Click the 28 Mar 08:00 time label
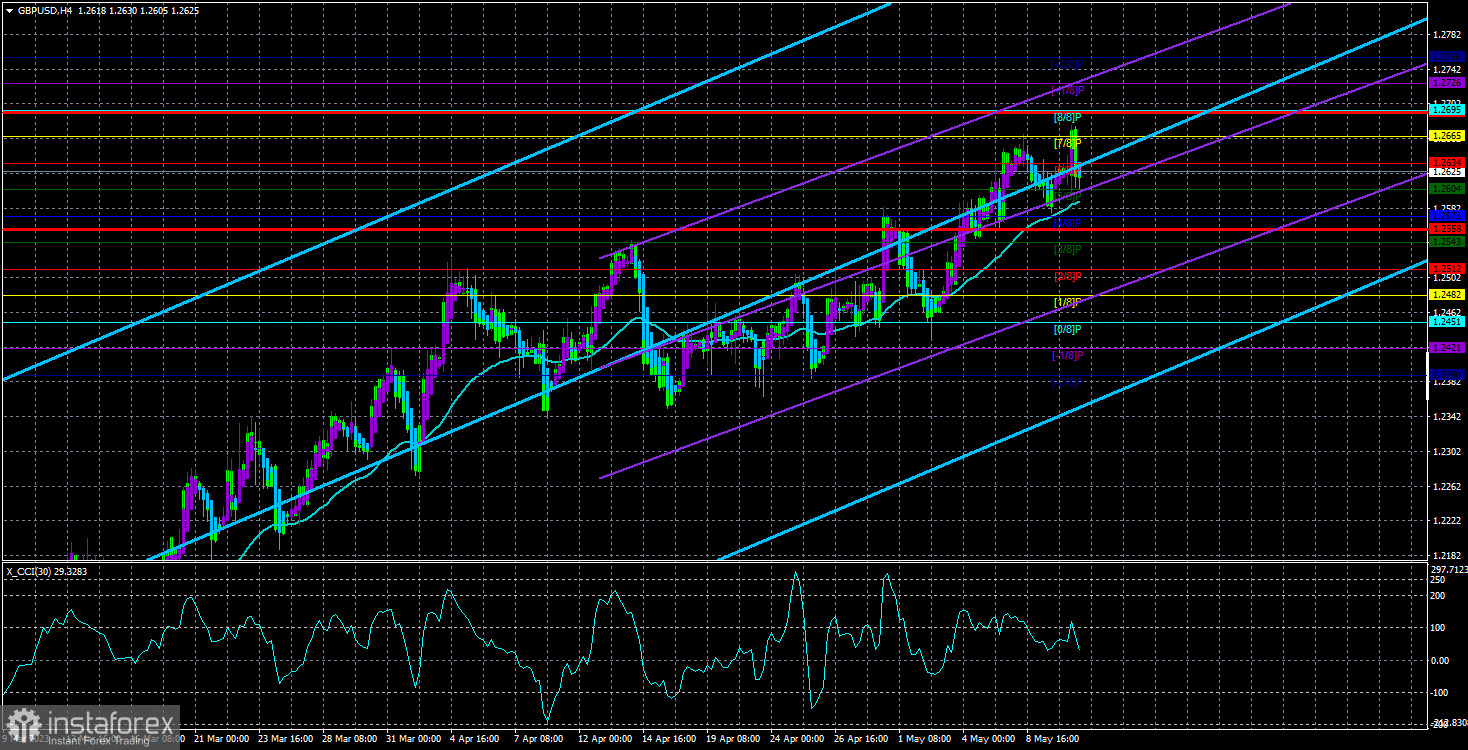This screenshot has height=750, width=1468. pyautogui.click(x=350, y=740)
